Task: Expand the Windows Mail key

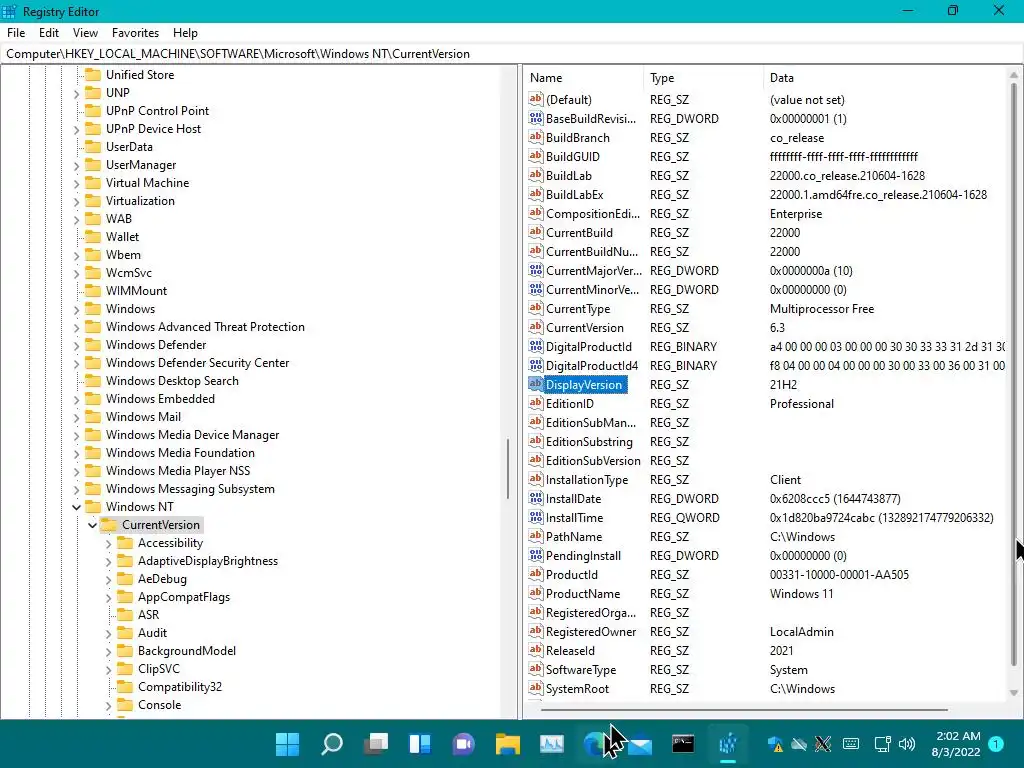Action: (76, 417)
